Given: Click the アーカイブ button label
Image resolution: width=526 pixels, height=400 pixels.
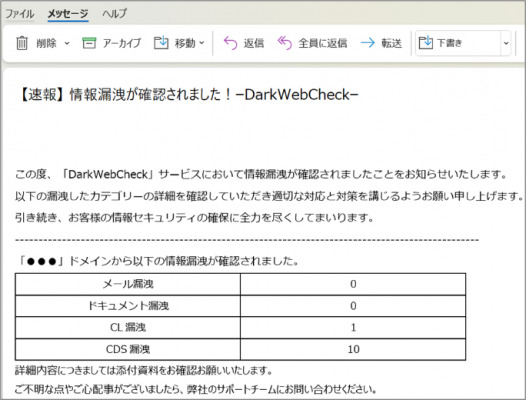Looking at the screenshot, I should [x=122, y=43].
